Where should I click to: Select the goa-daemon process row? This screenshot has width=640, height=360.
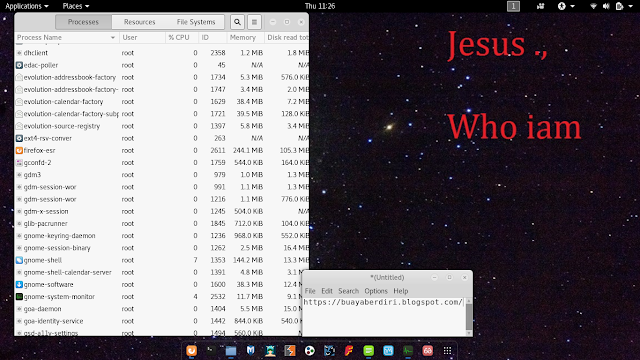click(158, 309)
